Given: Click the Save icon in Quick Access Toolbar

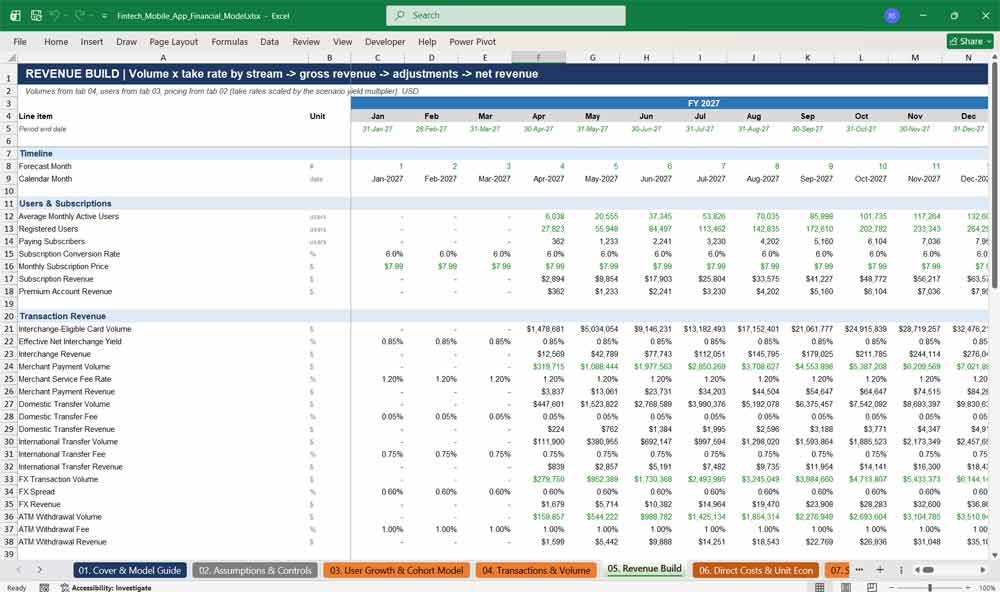Looking at the screenshot, I should pos(36,15).
